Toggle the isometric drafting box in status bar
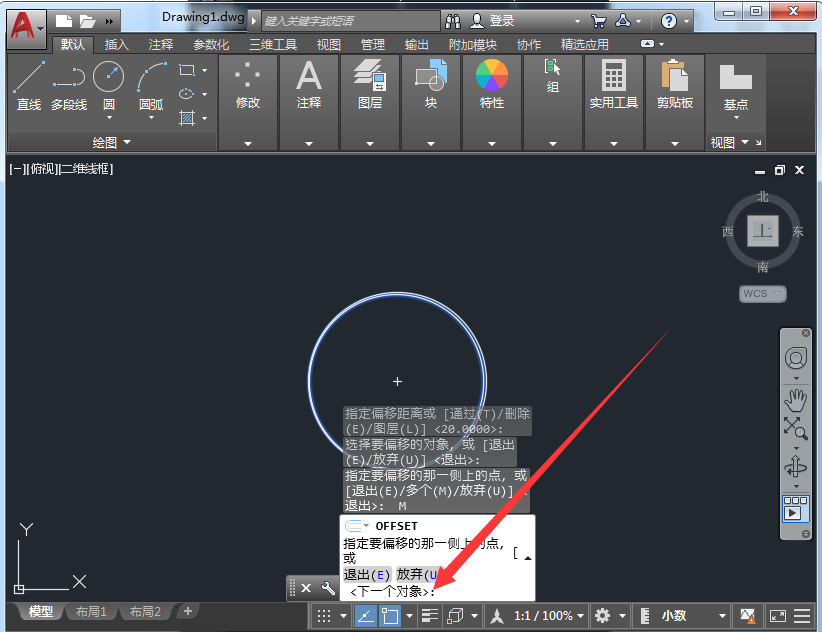Screen dimensions: 822x632 pyautogui.click(x=455, y=616)
